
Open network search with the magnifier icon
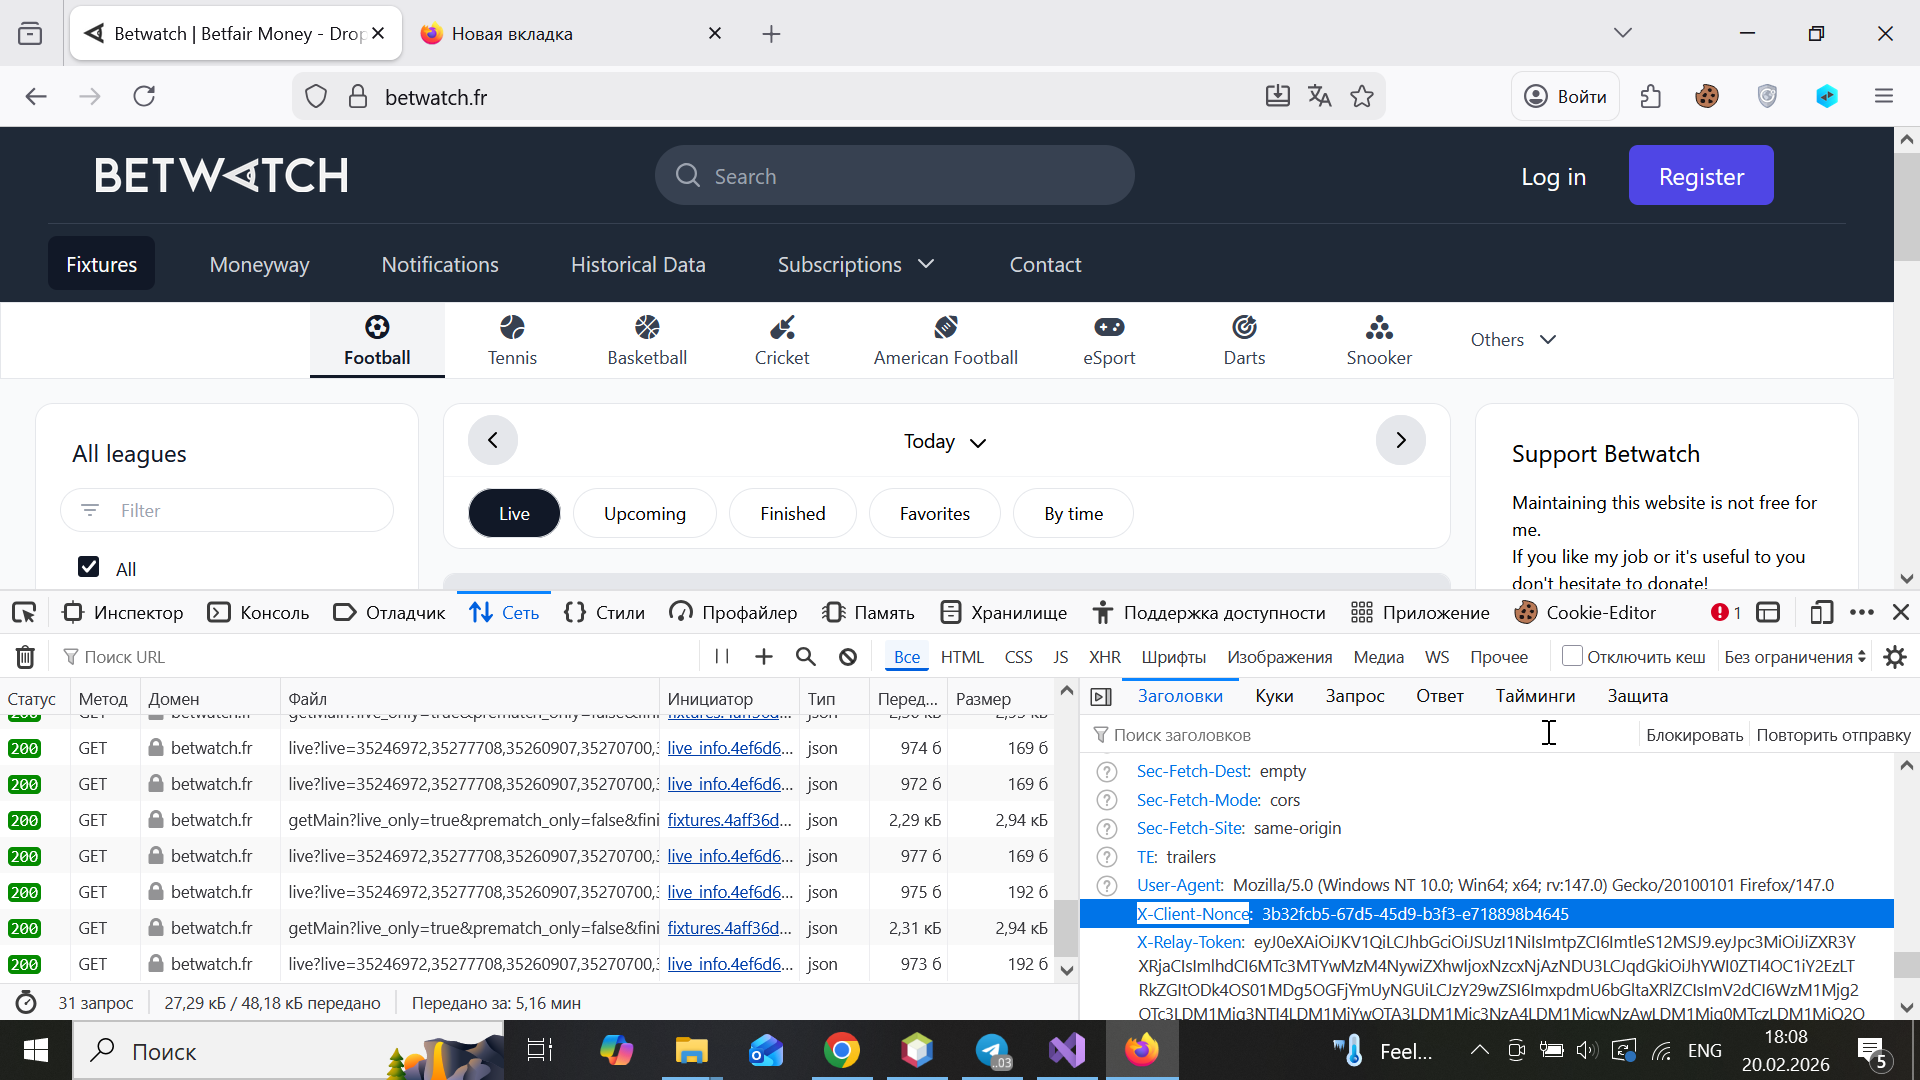pos(805,657)
